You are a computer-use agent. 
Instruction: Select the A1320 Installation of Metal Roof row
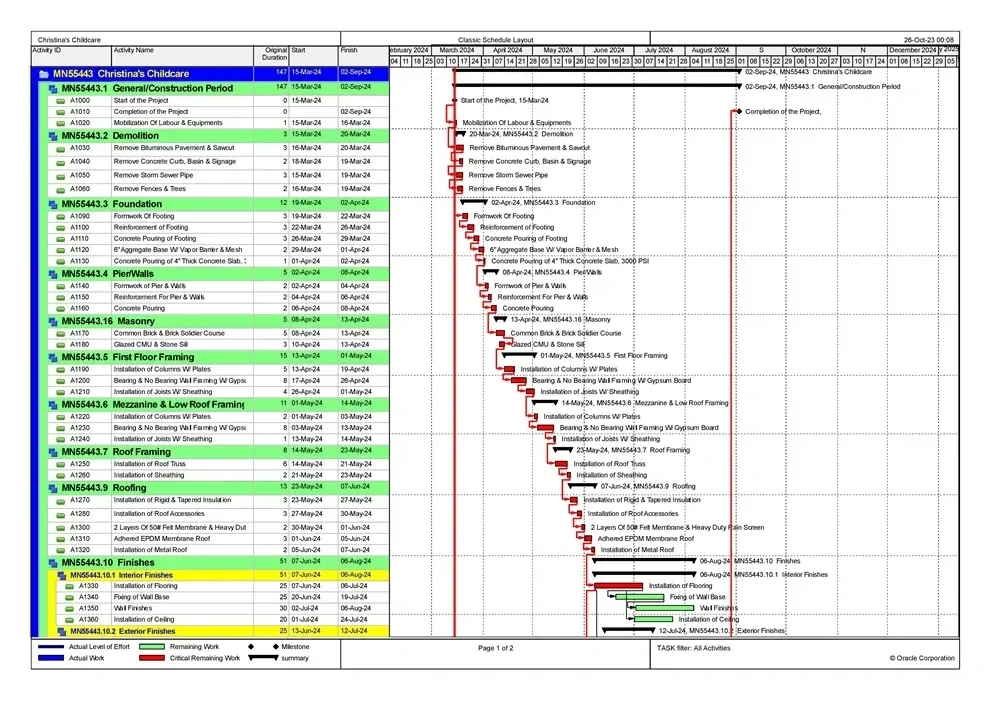pyautogui.click(x=219, y=550)
